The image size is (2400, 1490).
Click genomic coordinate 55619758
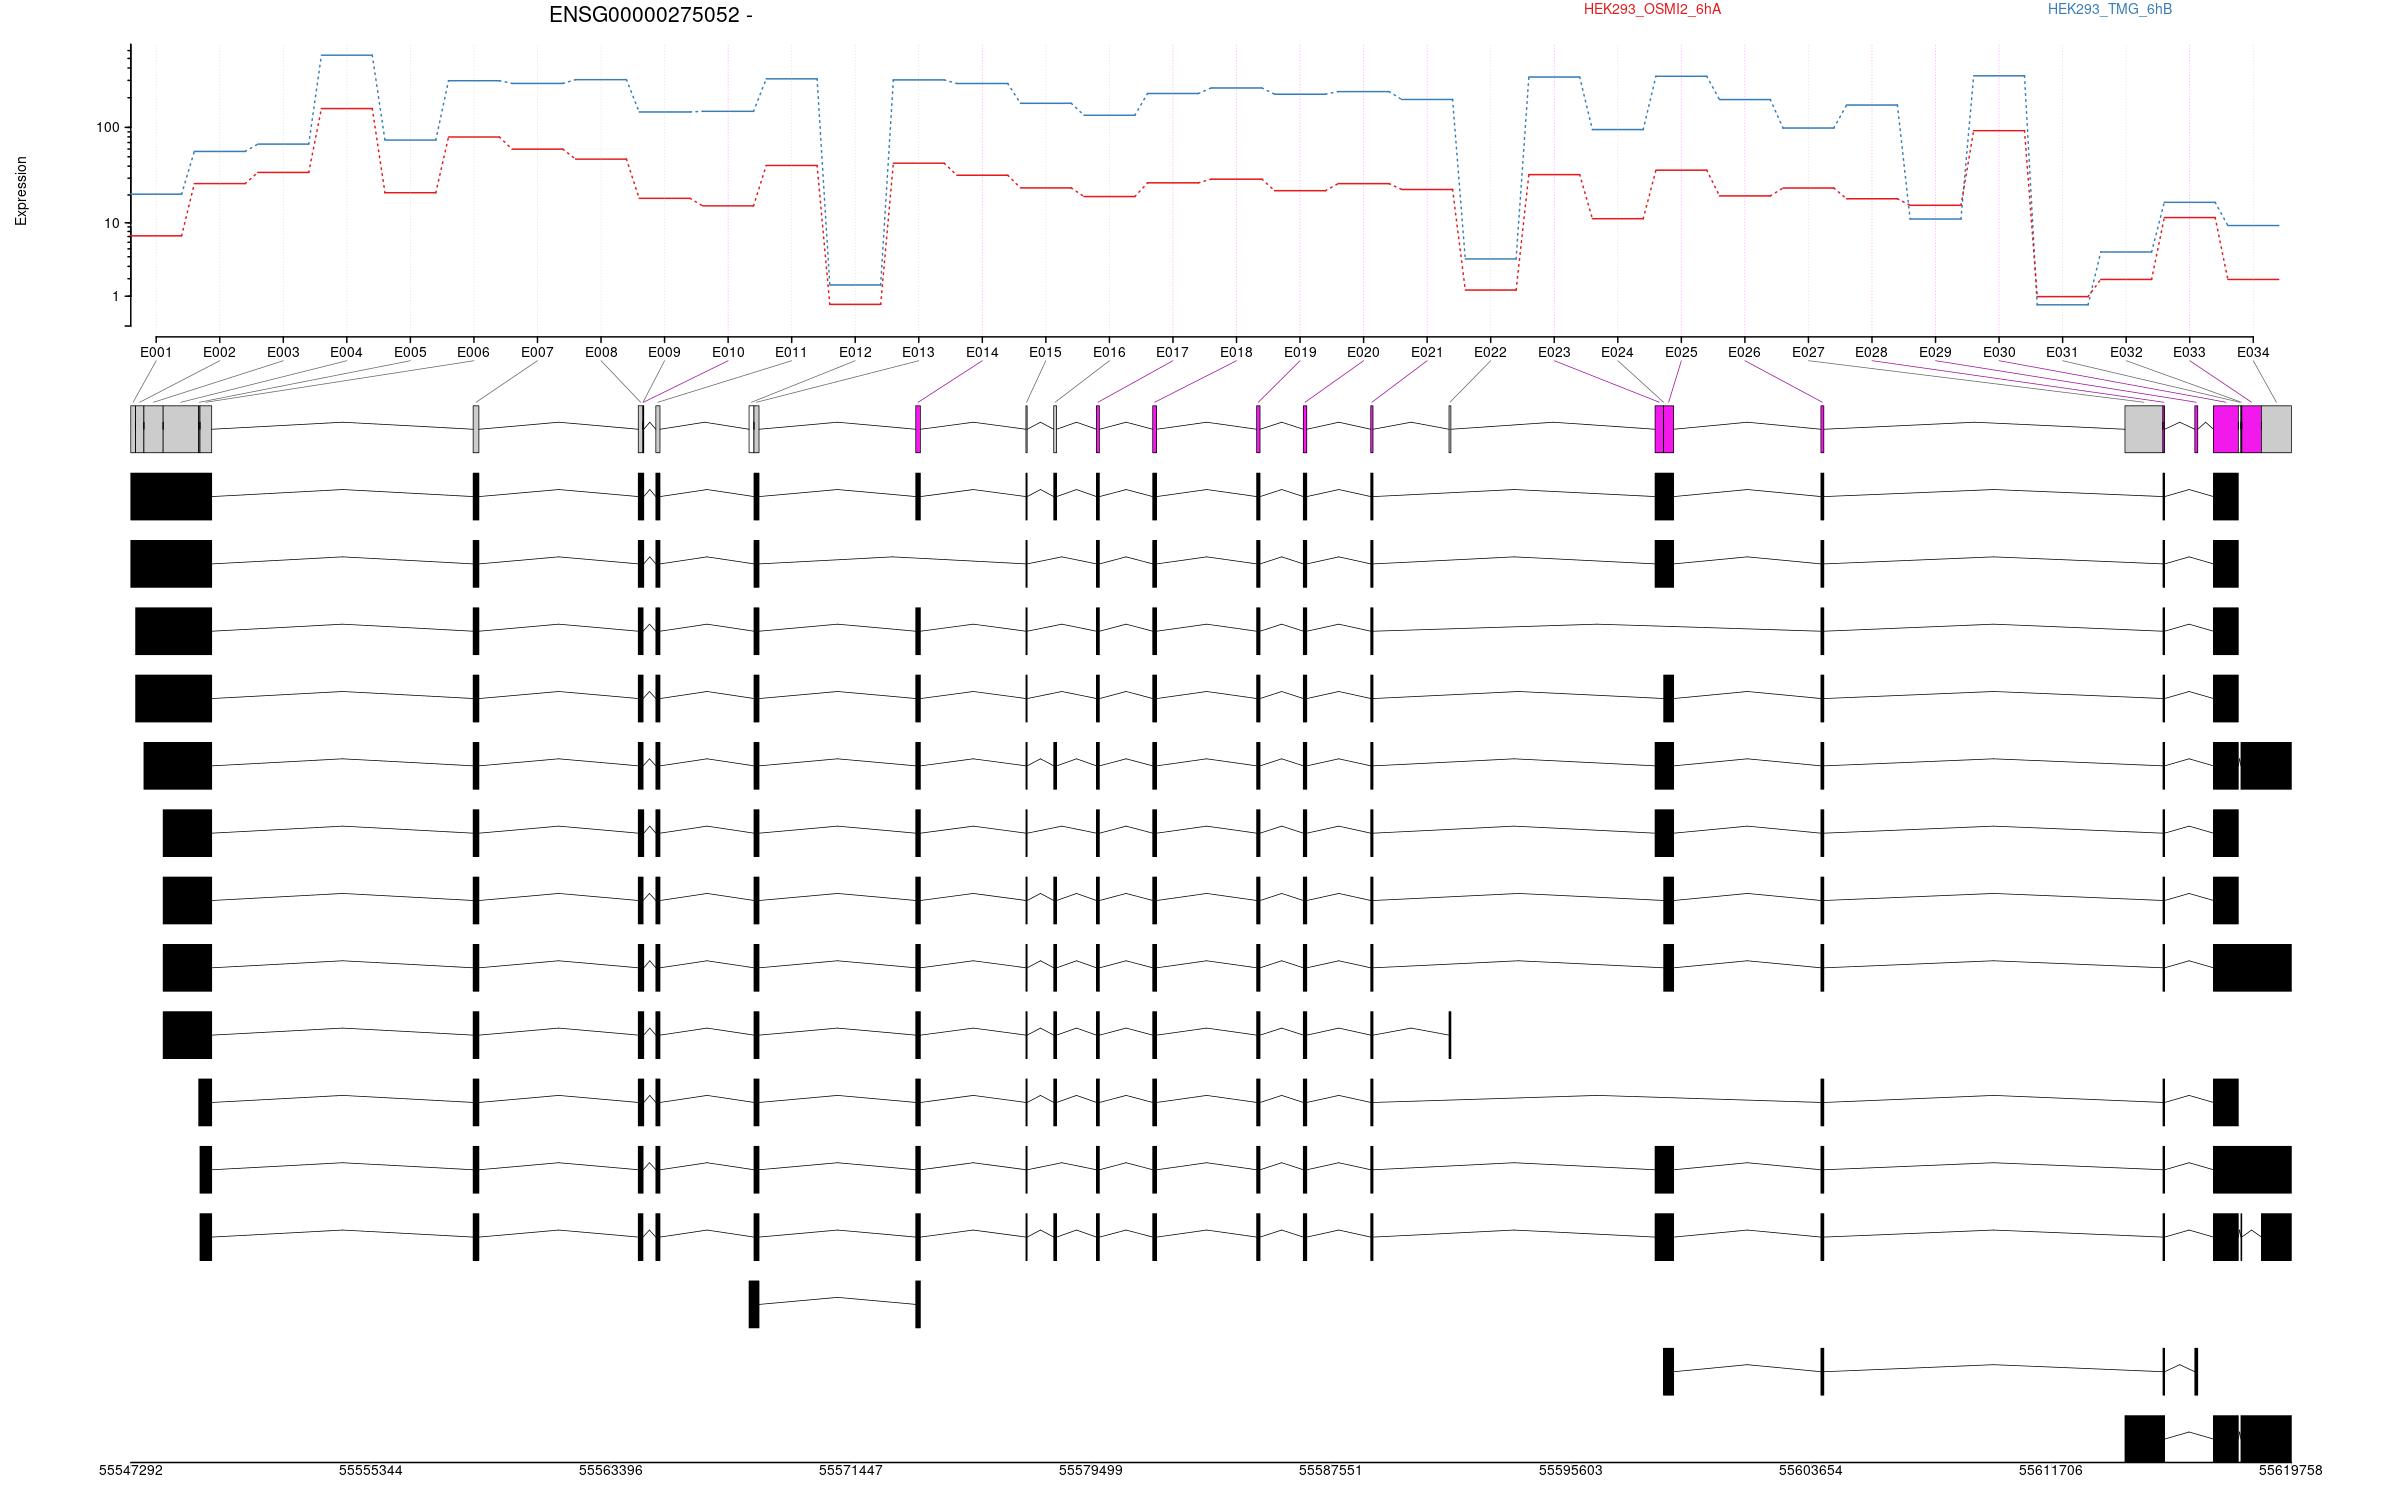point(2291,1470)
